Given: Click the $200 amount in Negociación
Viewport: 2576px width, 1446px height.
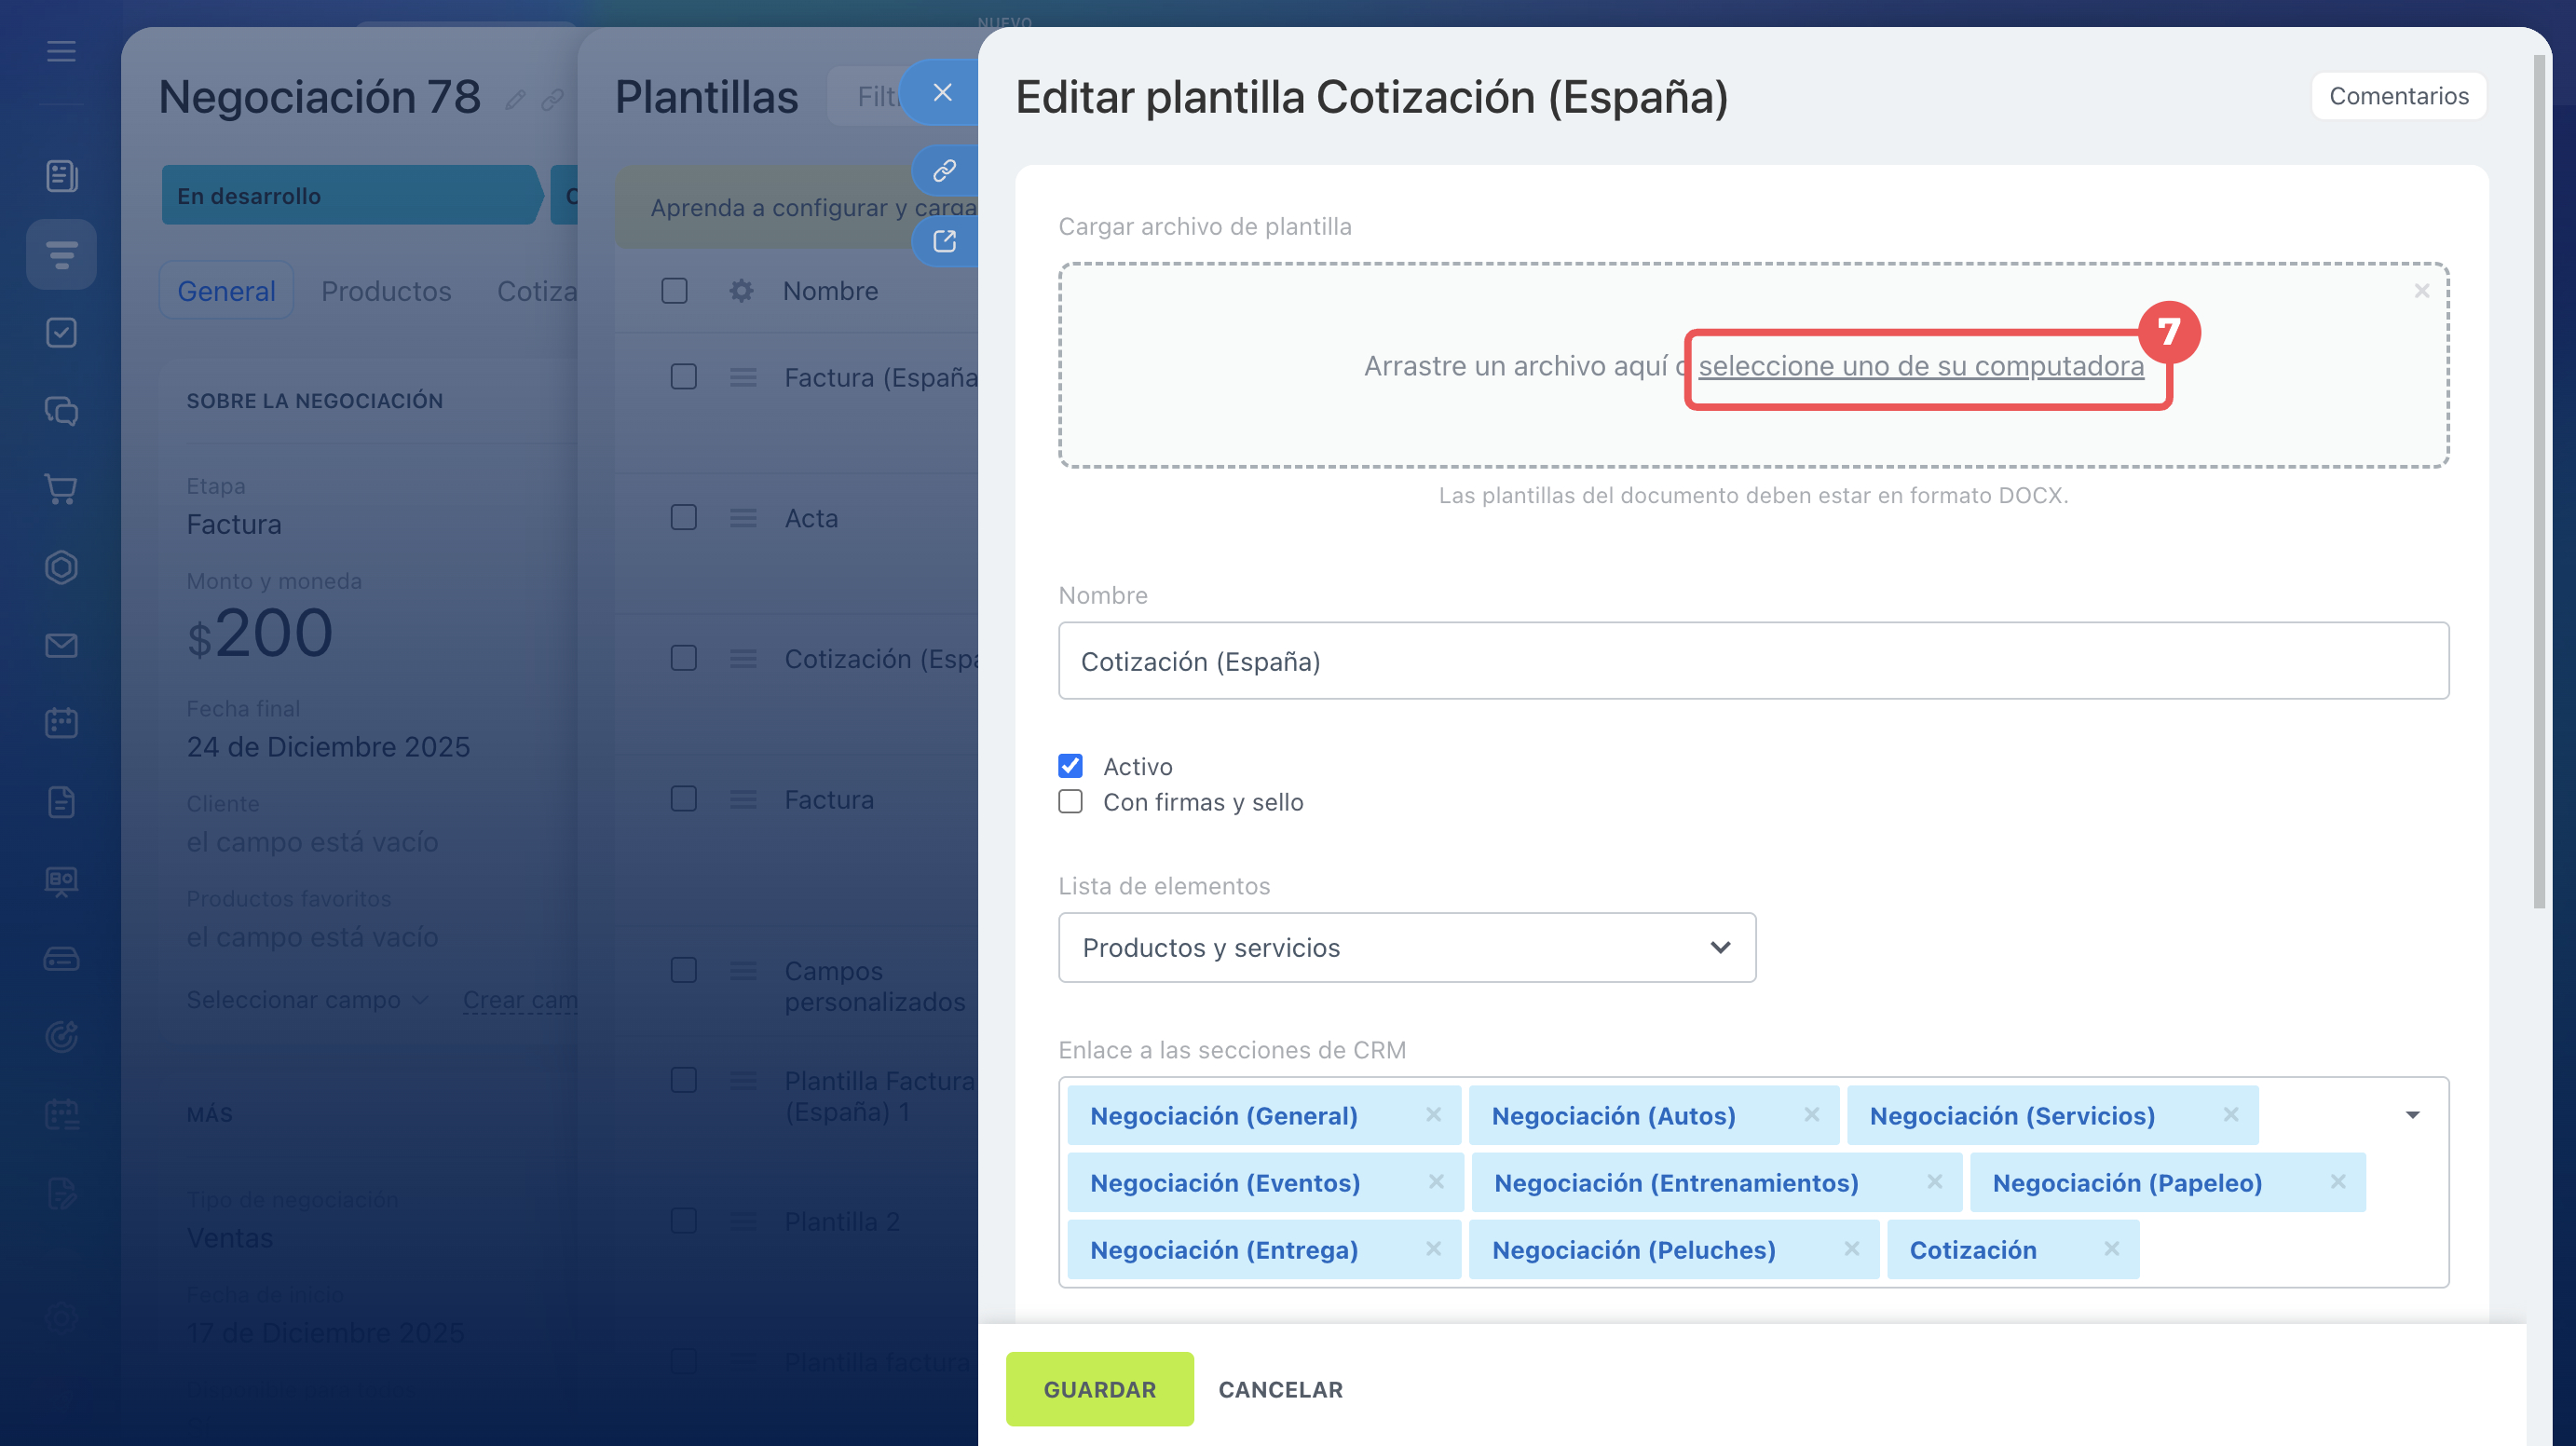Looking at the screenshot, I should click(x=260, y=634).
